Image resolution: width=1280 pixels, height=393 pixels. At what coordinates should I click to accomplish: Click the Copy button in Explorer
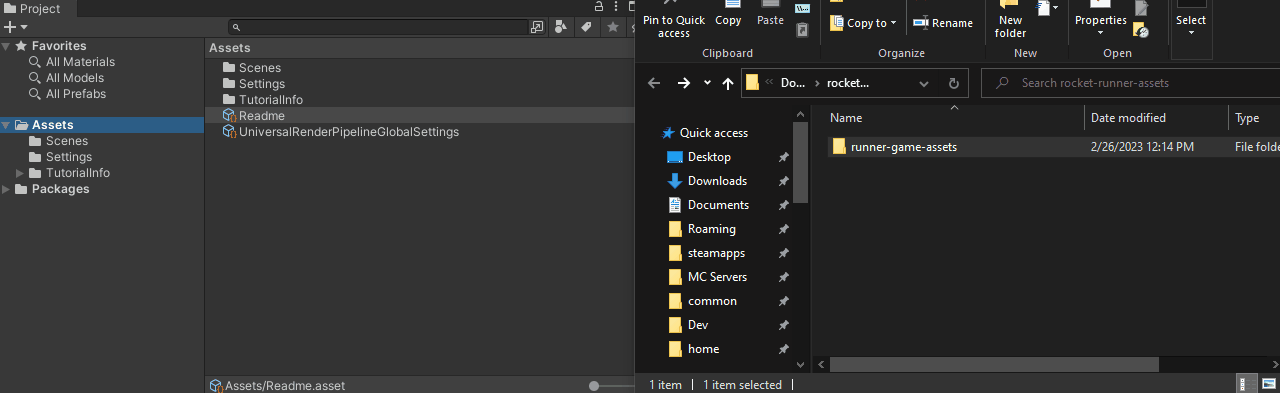728,14
